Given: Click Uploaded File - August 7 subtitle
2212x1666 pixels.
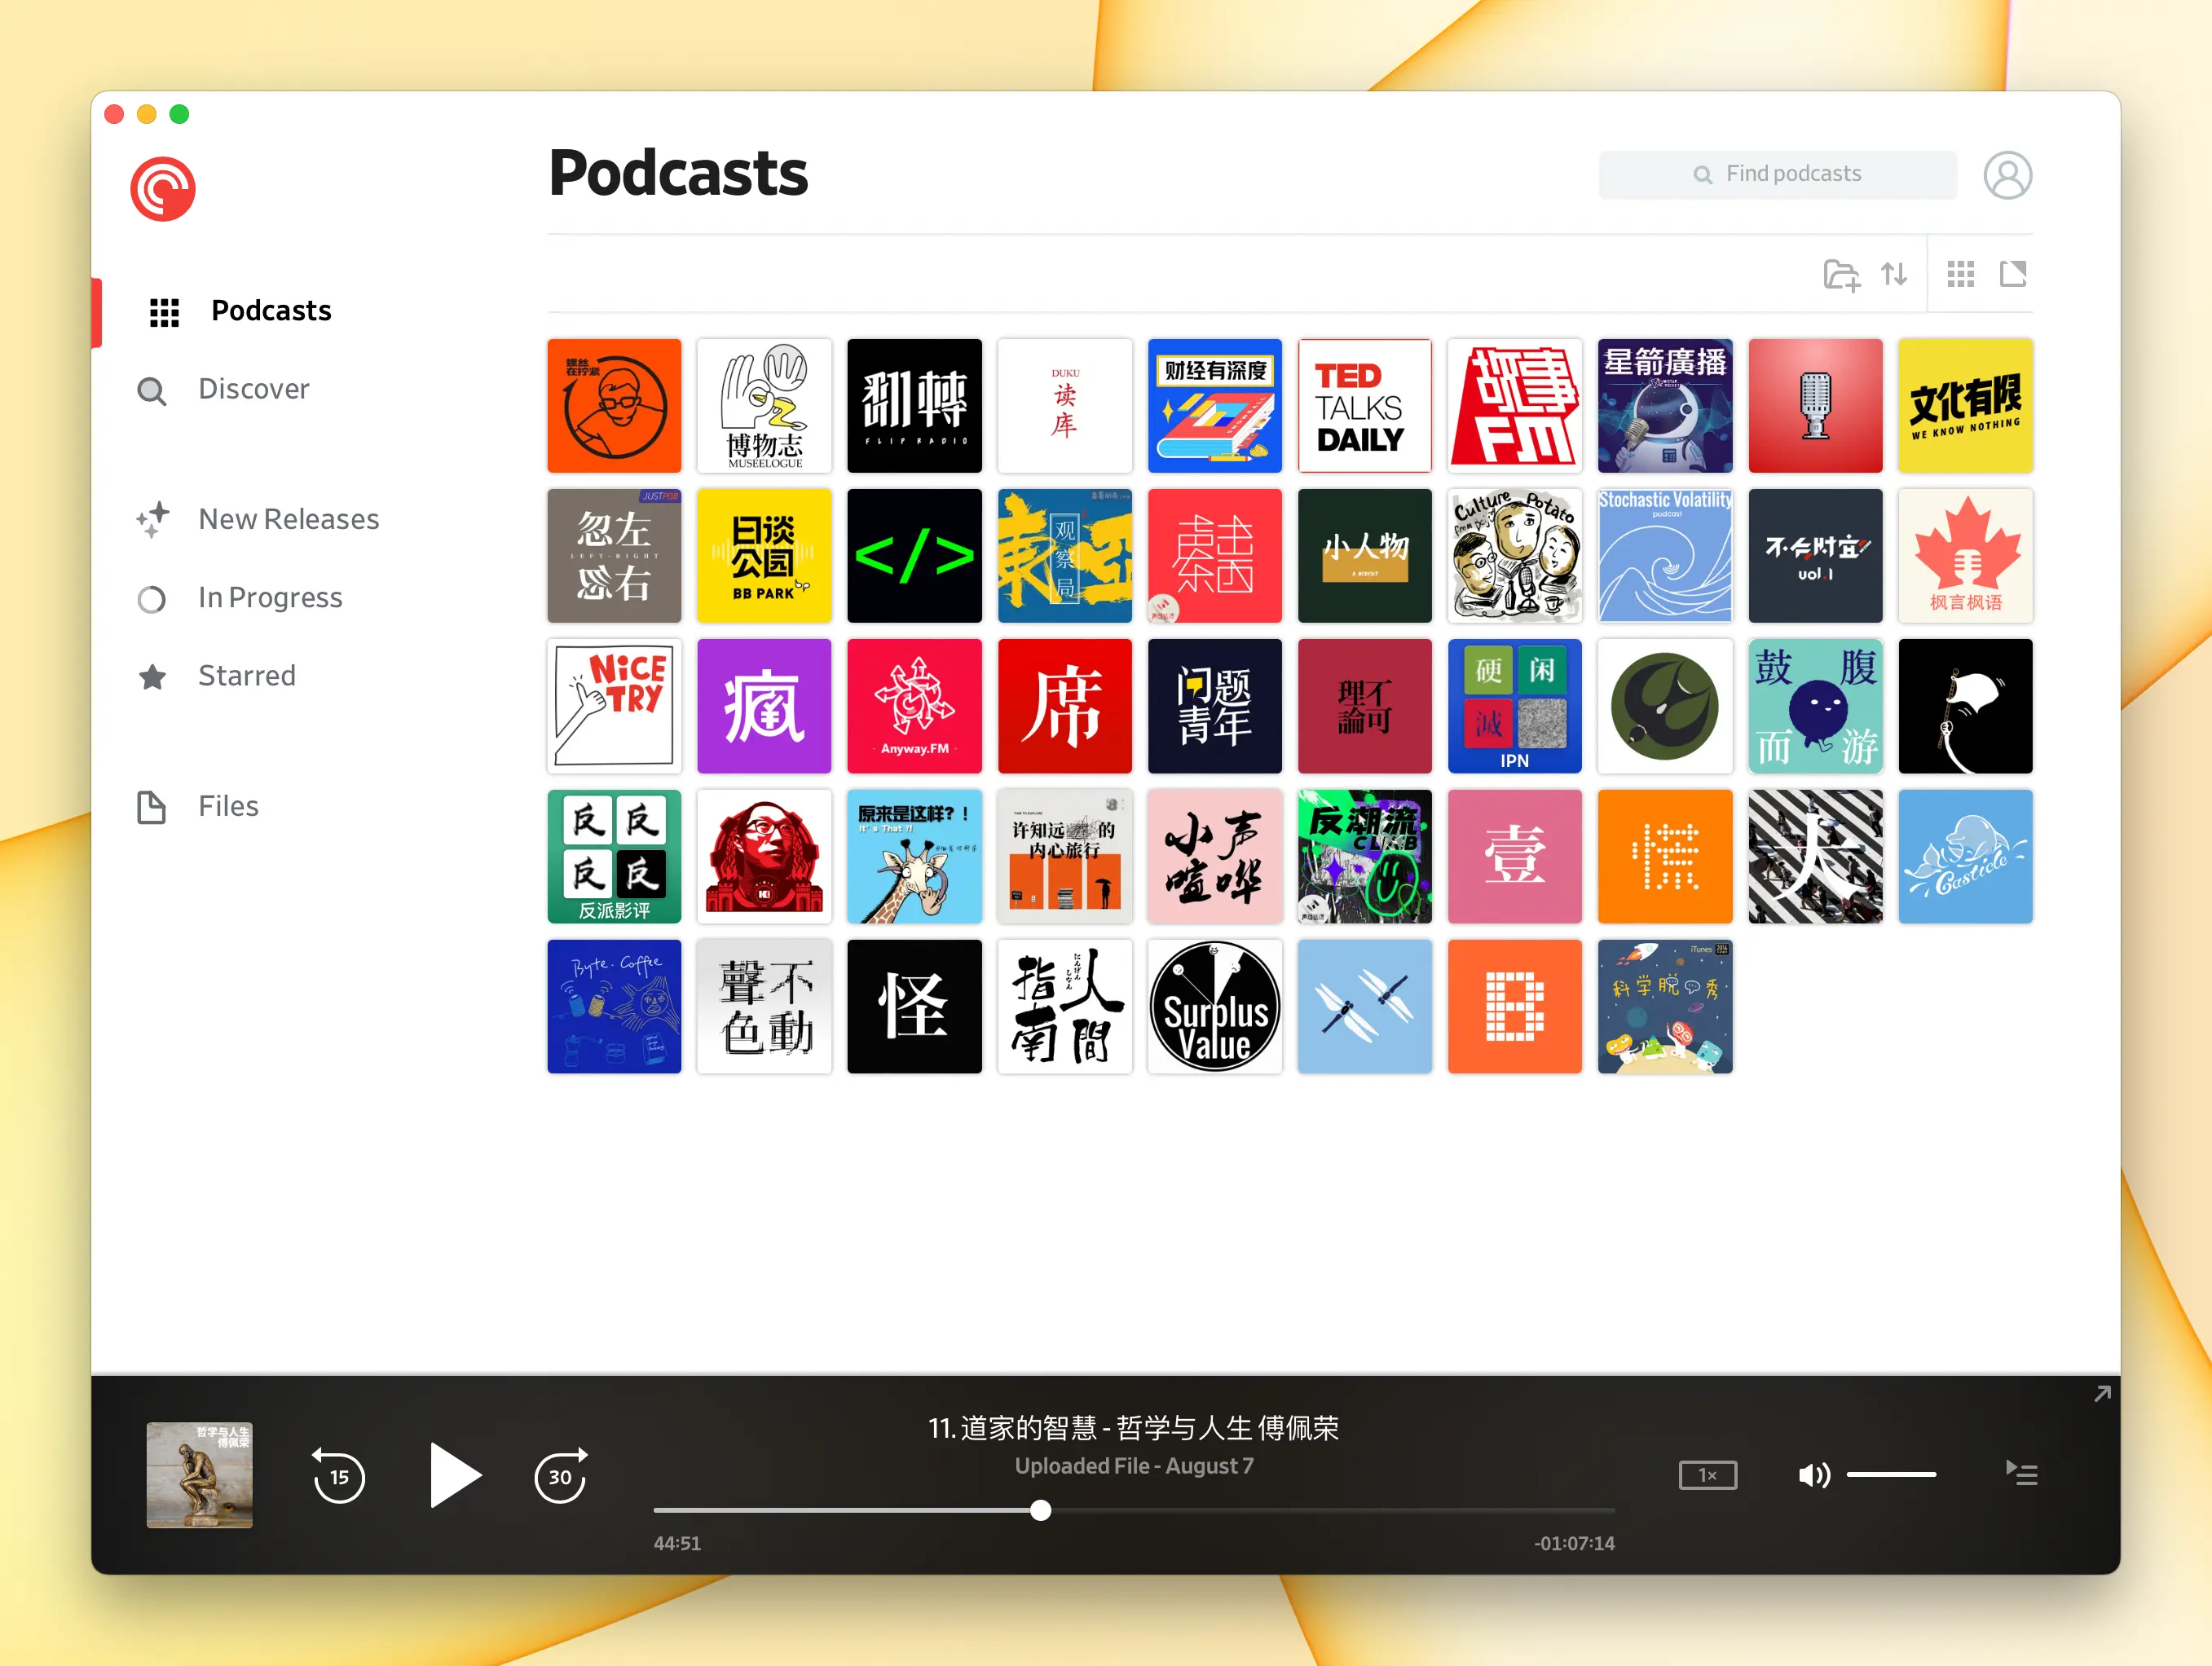Looking at the screenshot, I should 1133,1466.
